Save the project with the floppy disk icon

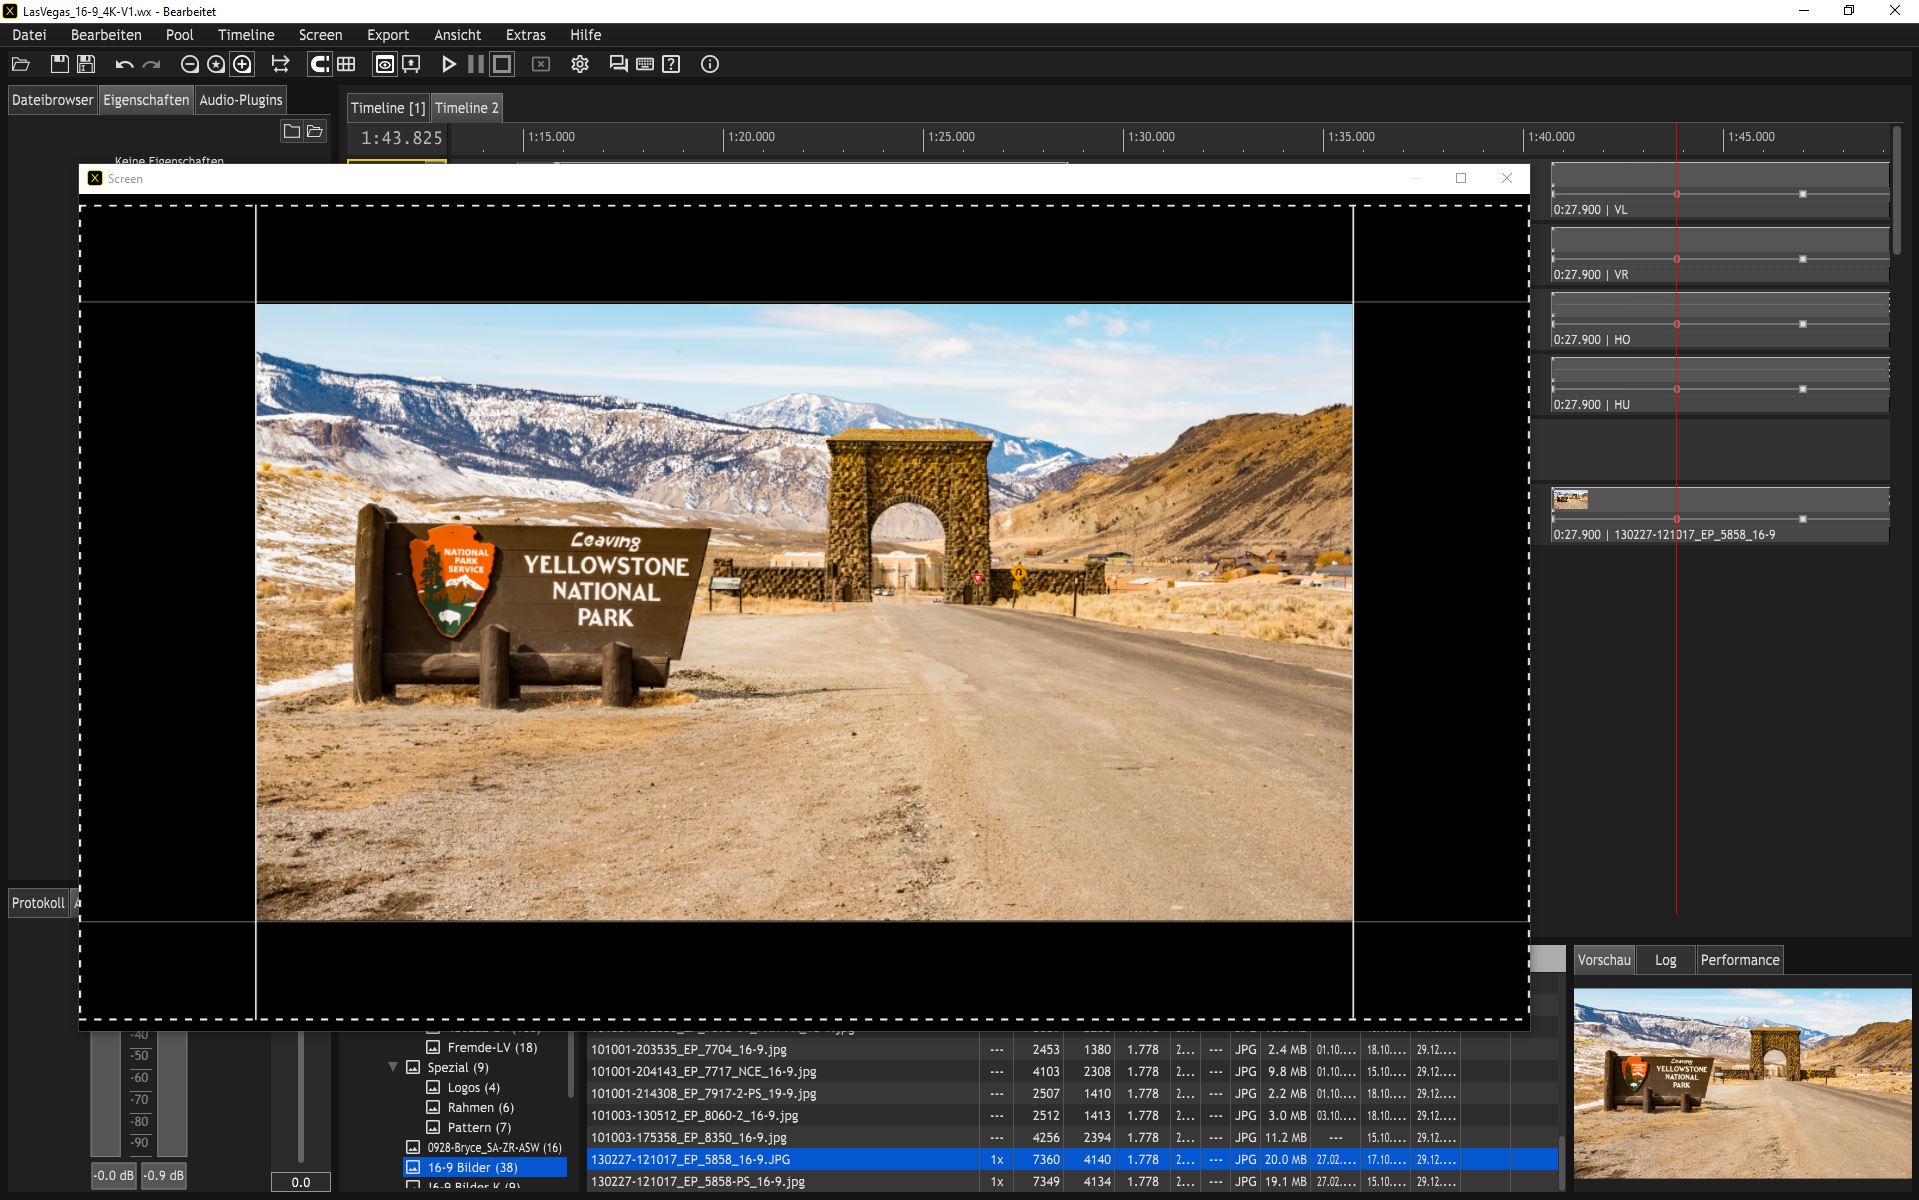pyautogui.click(x=60, y=64)
